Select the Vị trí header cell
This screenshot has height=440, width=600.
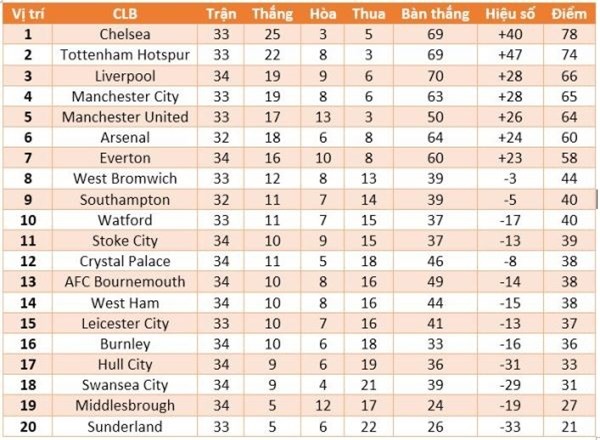[30, 14]
